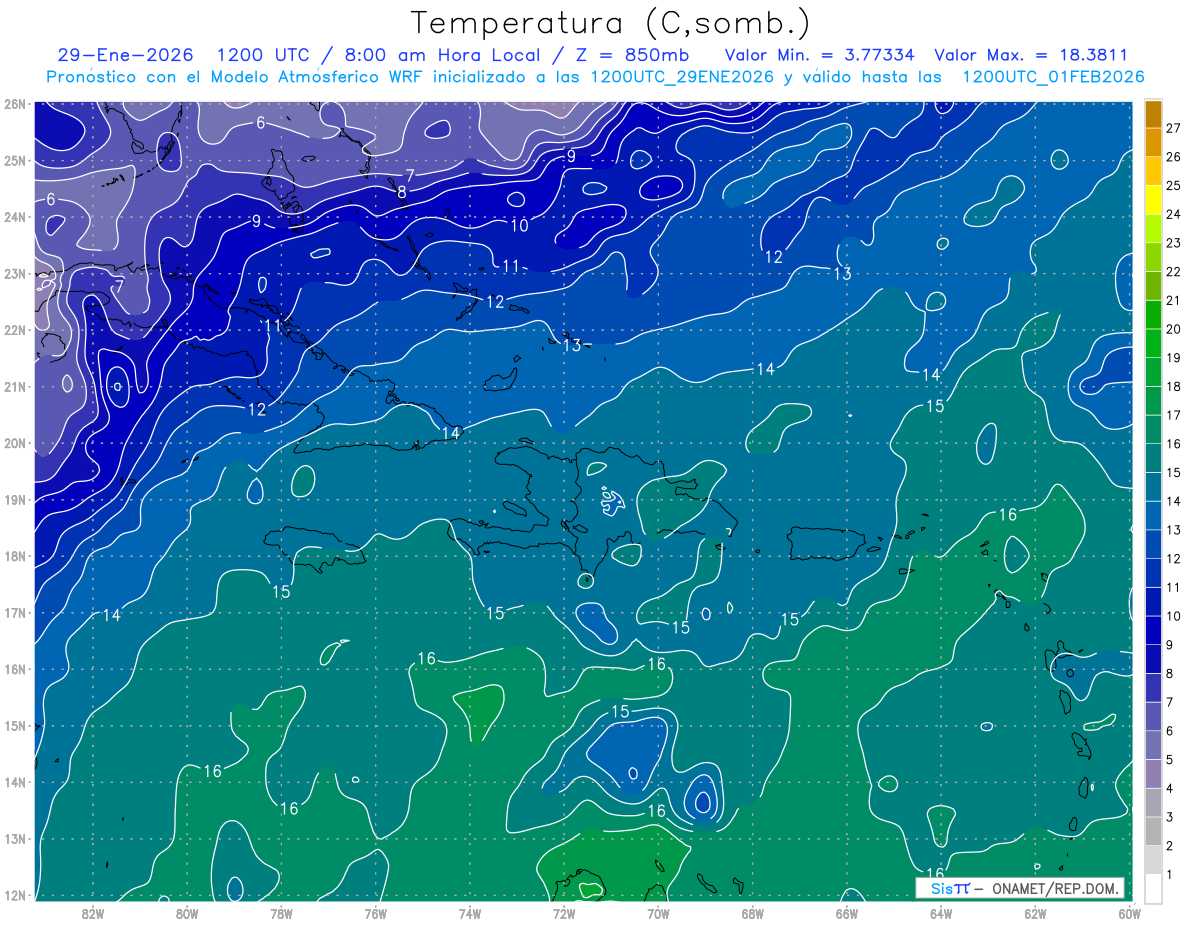Click the '1200UTC_01FEB2026' valid-until text
Screen dimensions: 1200x927
click(x=1053, y=77)
